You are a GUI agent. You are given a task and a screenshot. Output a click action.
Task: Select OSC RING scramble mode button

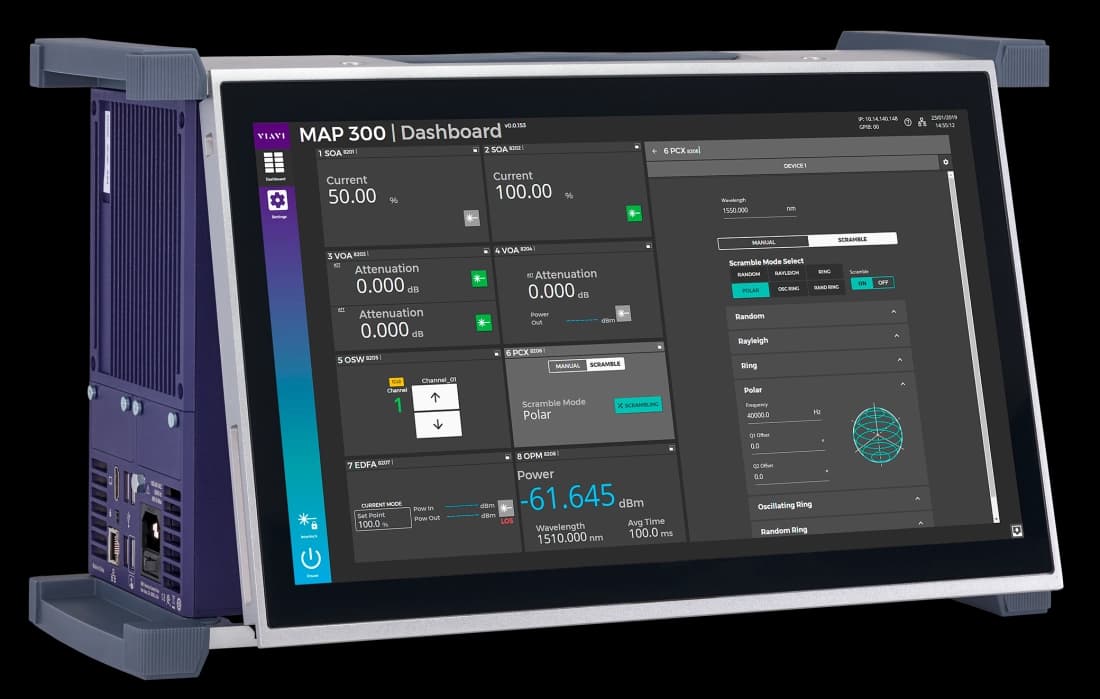tap(788, 289)
